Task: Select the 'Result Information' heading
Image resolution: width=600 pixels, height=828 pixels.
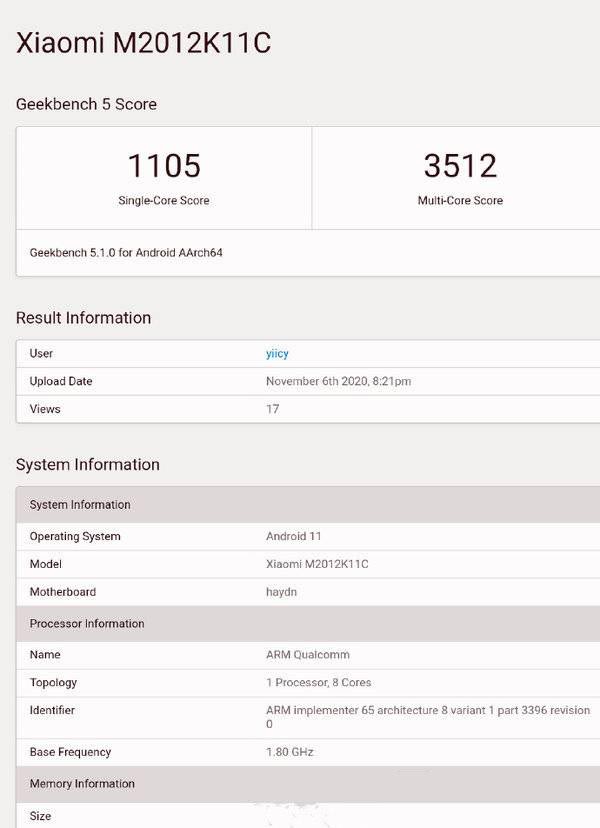Action: [x=83, y=318]
